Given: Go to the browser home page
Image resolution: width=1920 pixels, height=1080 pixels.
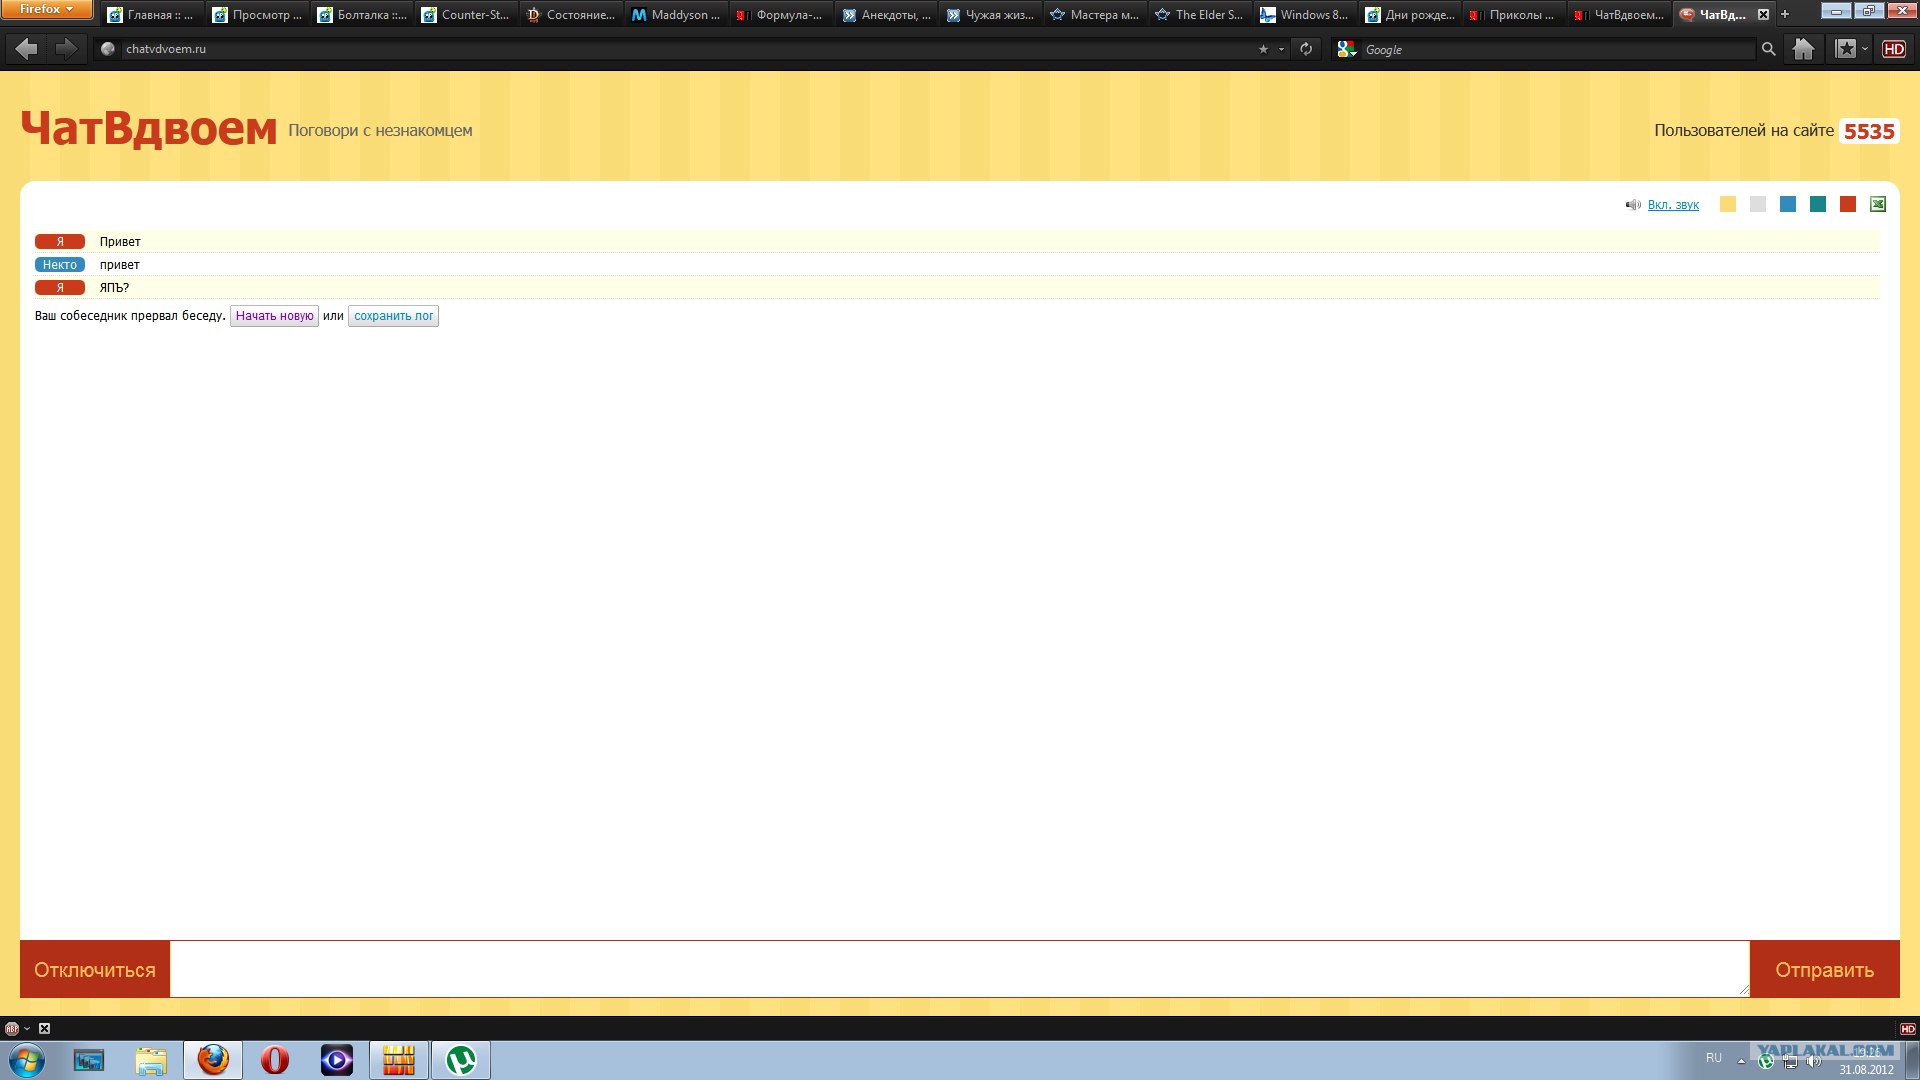Looking at the screenshot, I should click(1803, 49).
